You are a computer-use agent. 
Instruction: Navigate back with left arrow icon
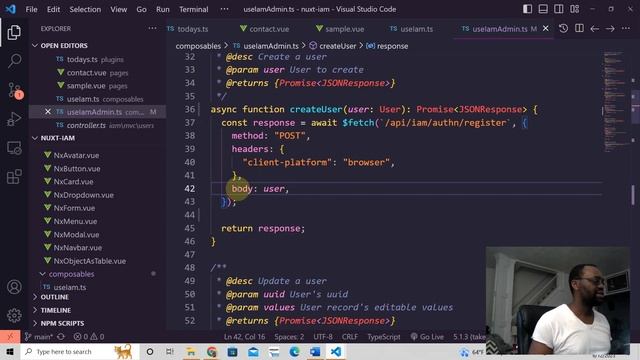tap(595, 29)
